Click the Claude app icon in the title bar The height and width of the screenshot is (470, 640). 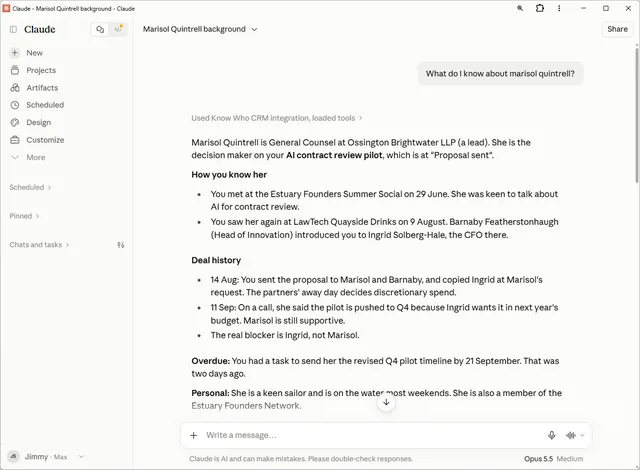coord(7,8)
